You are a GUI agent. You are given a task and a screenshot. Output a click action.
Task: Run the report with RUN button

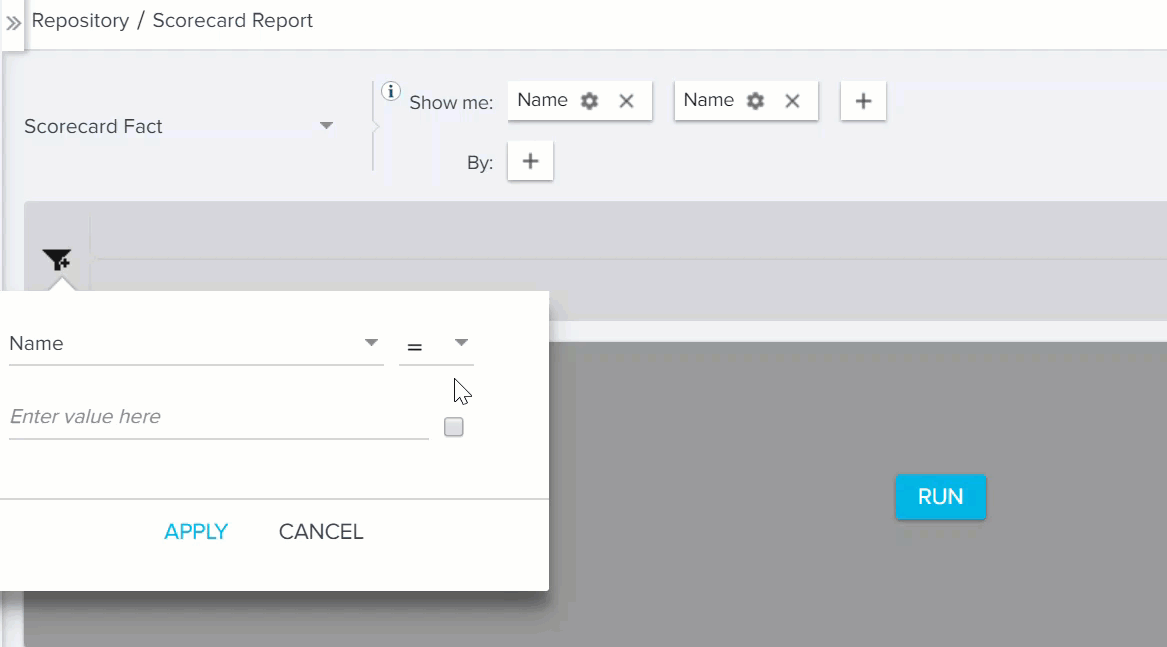[x=941, y=497]
